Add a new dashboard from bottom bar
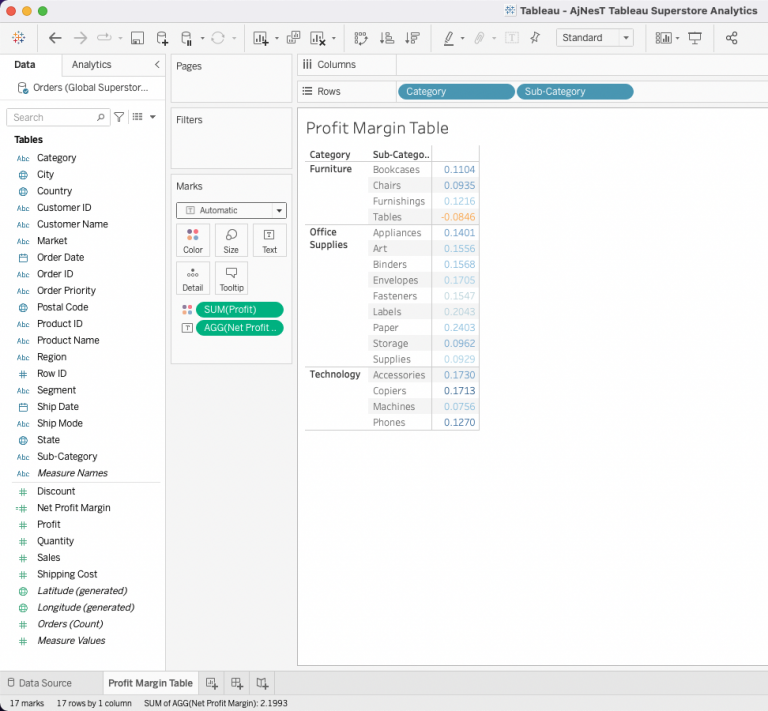The image size is (768, 711). pos(237,683)
